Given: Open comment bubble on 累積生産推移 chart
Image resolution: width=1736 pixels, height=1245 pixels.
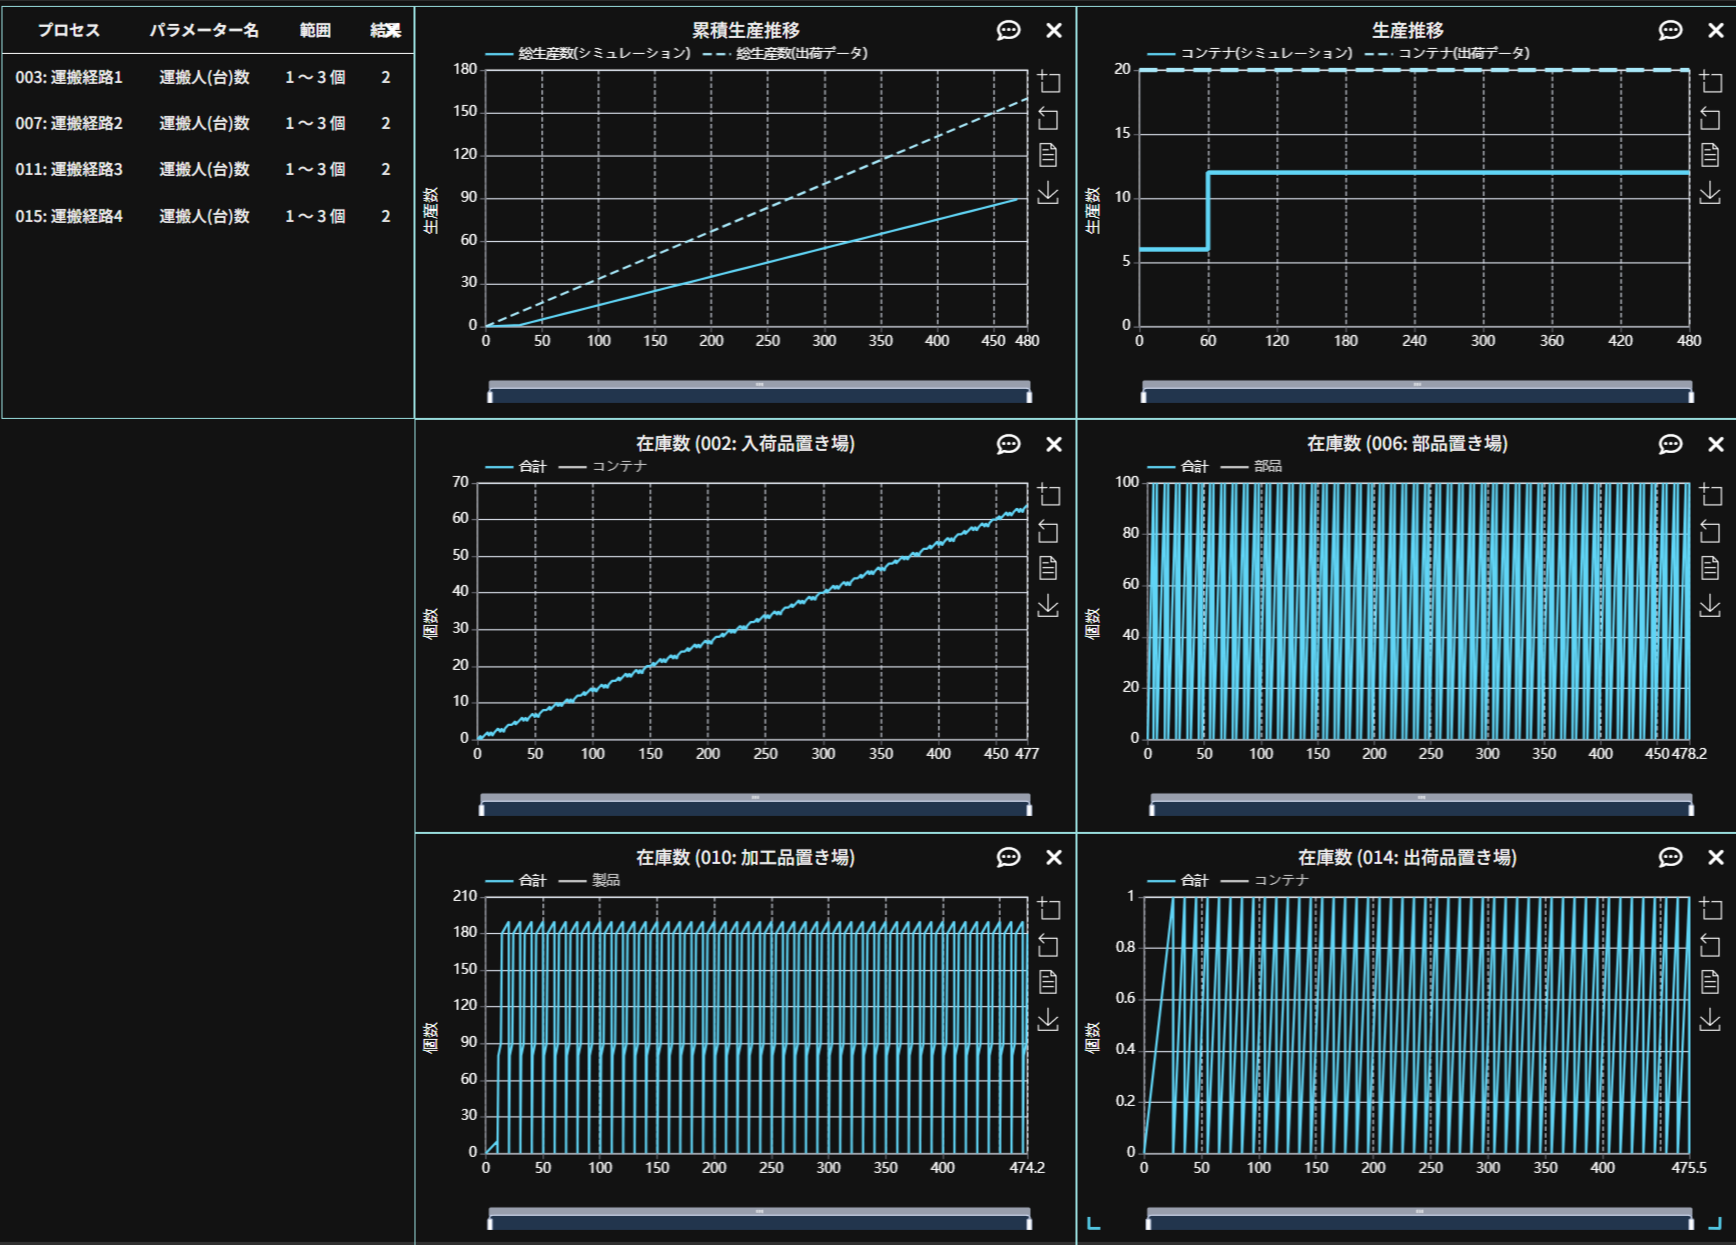Looking at the screenshot, I should (1008, 31).
